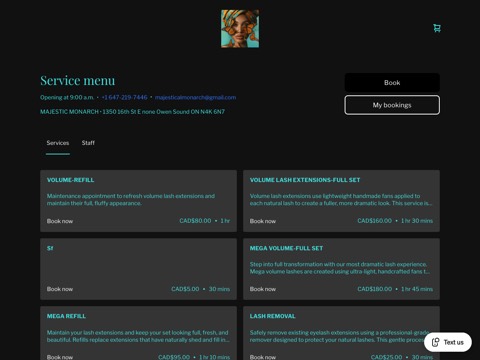The width and height of the screenshot is (480, 360).
Task: Click the VOLUME-REFILL description text
Action: coord(131,200)
